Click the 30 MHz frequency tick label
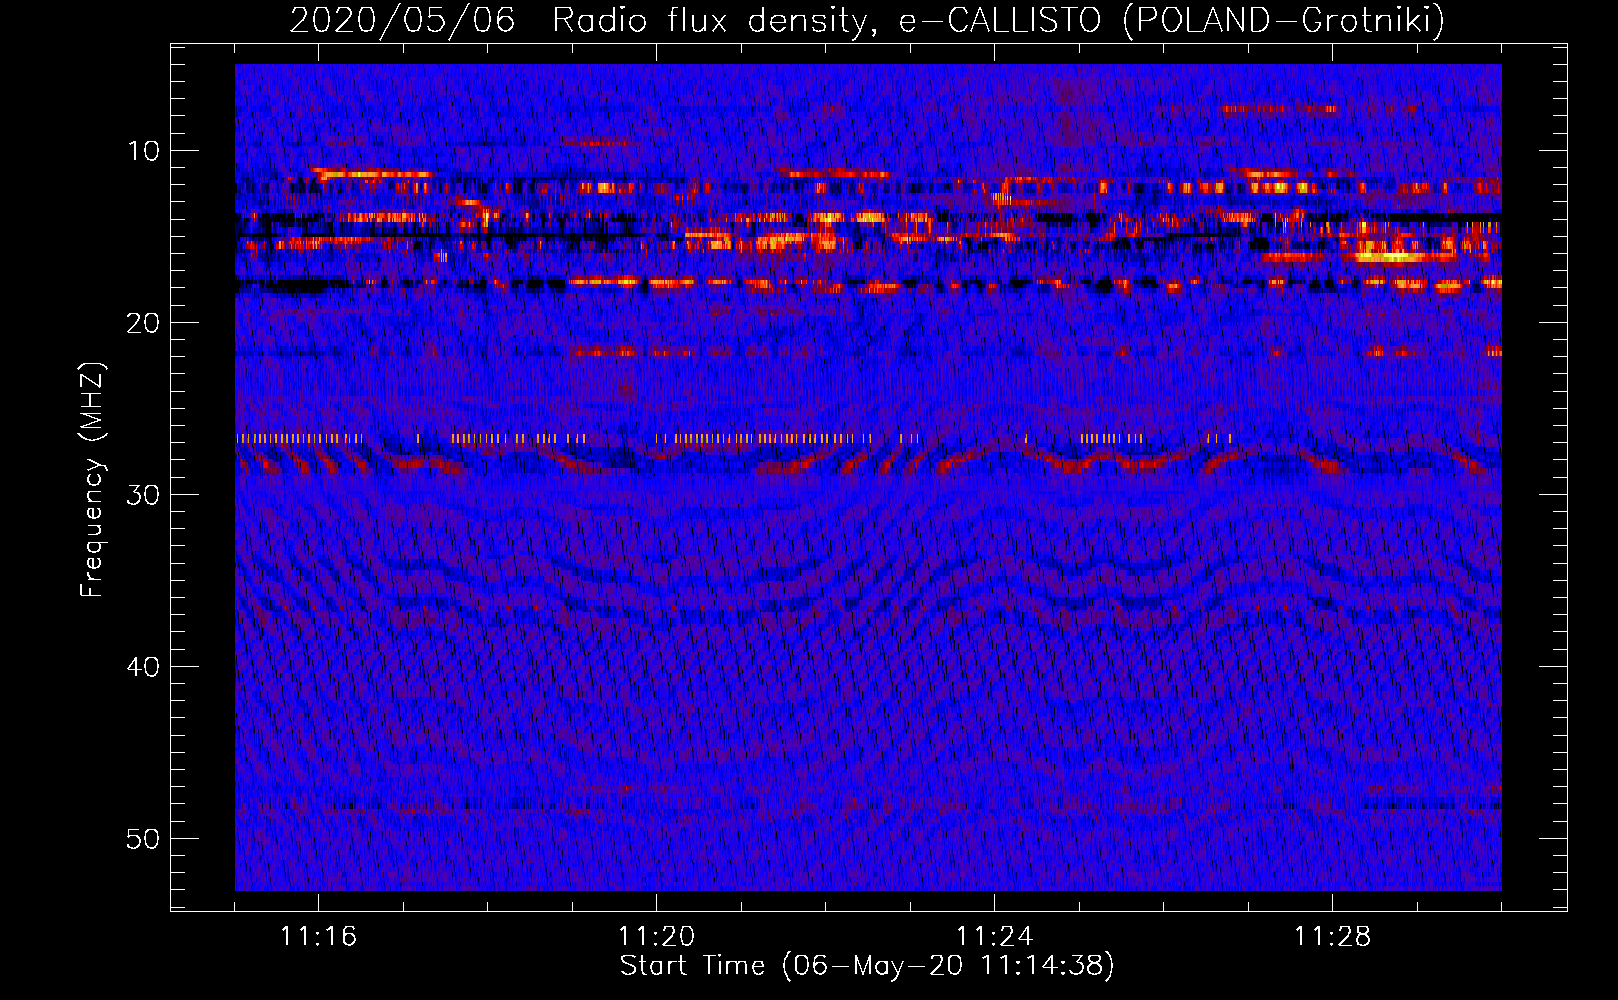This screenshot has height=1000, width=1618. 144,495
